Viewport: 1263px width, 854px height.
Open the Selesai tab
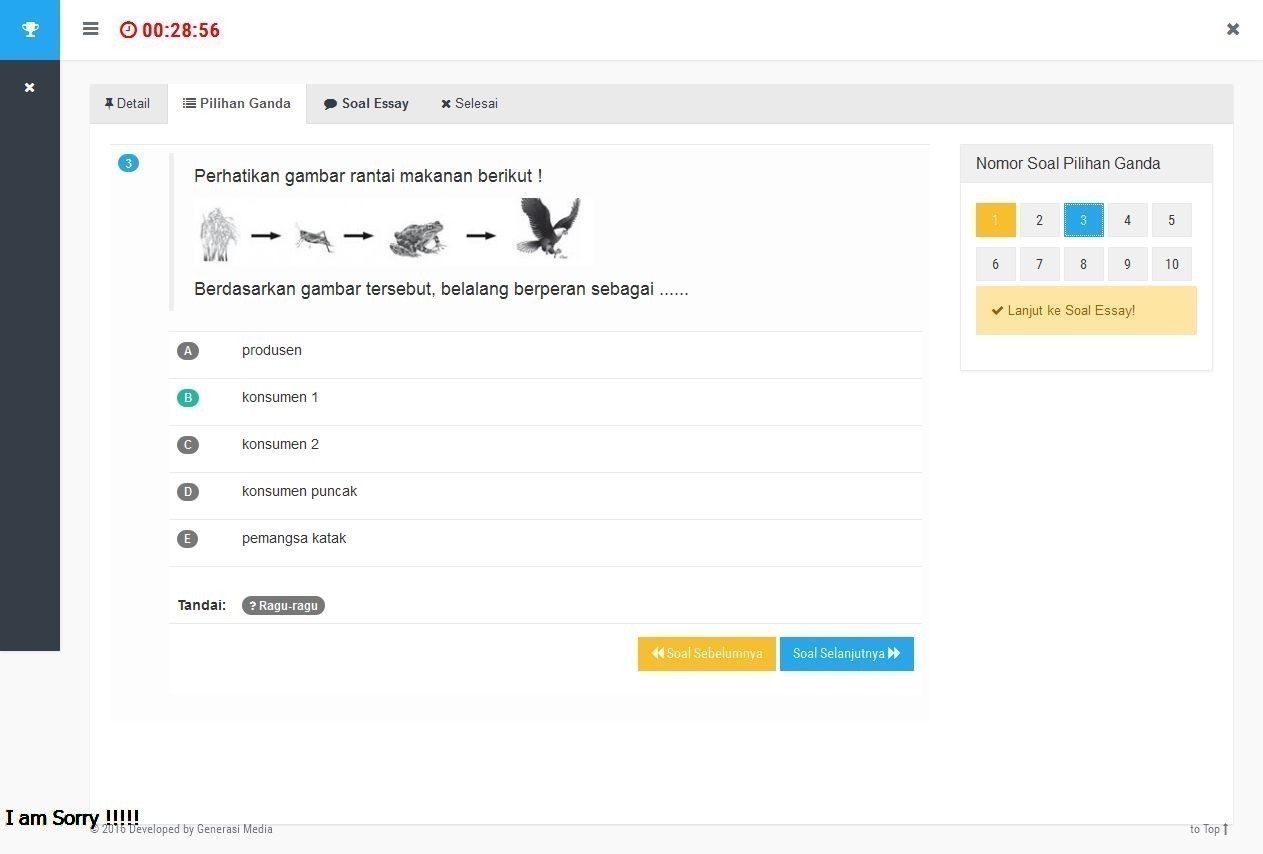click(469, 104)
